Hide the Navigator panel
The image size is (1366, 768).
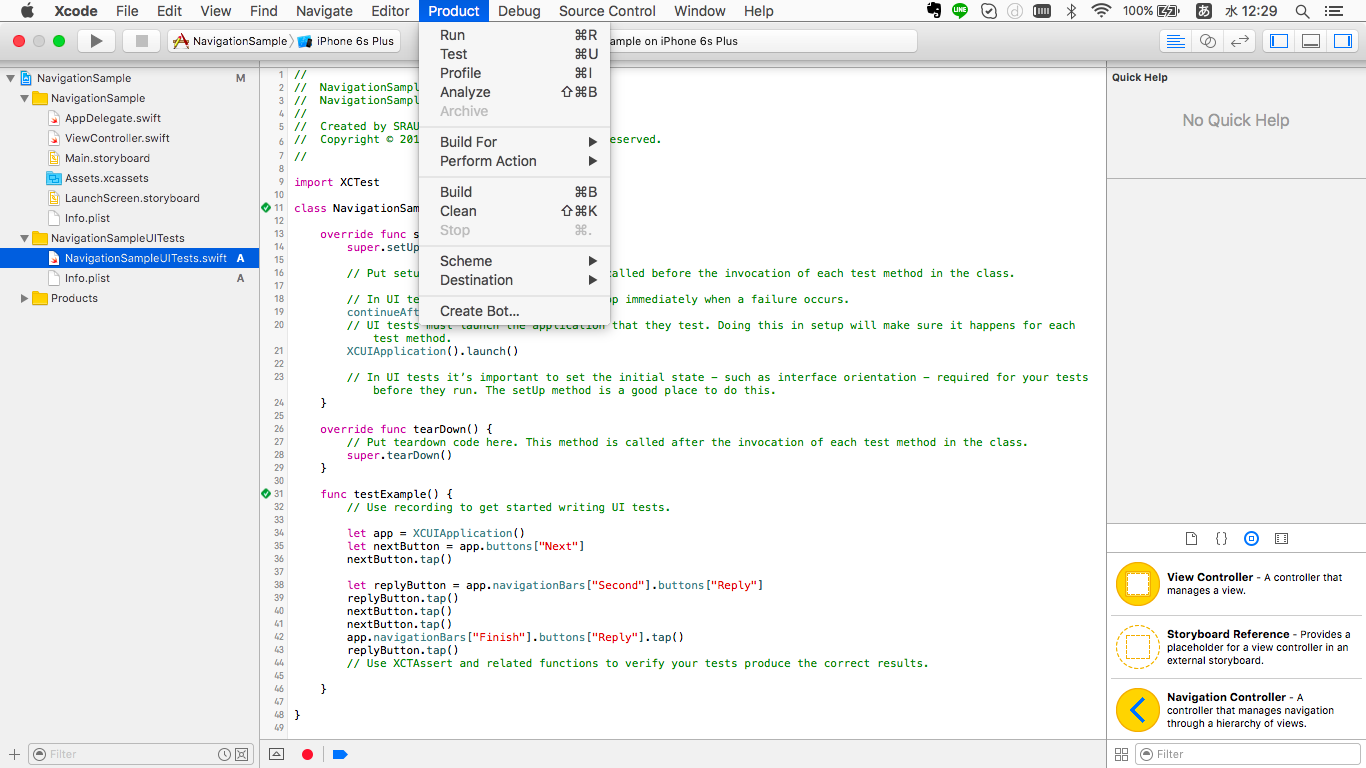pyautogui.click(x=1278, y=41)
